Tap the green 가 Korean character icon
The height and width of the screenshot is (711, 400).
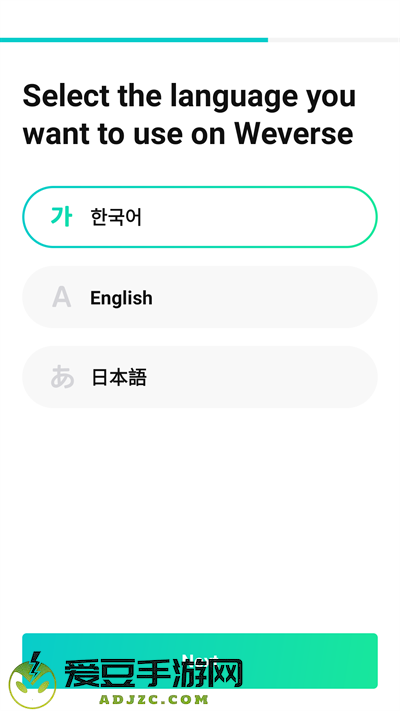pyautogui.click(x=61, y=217)
